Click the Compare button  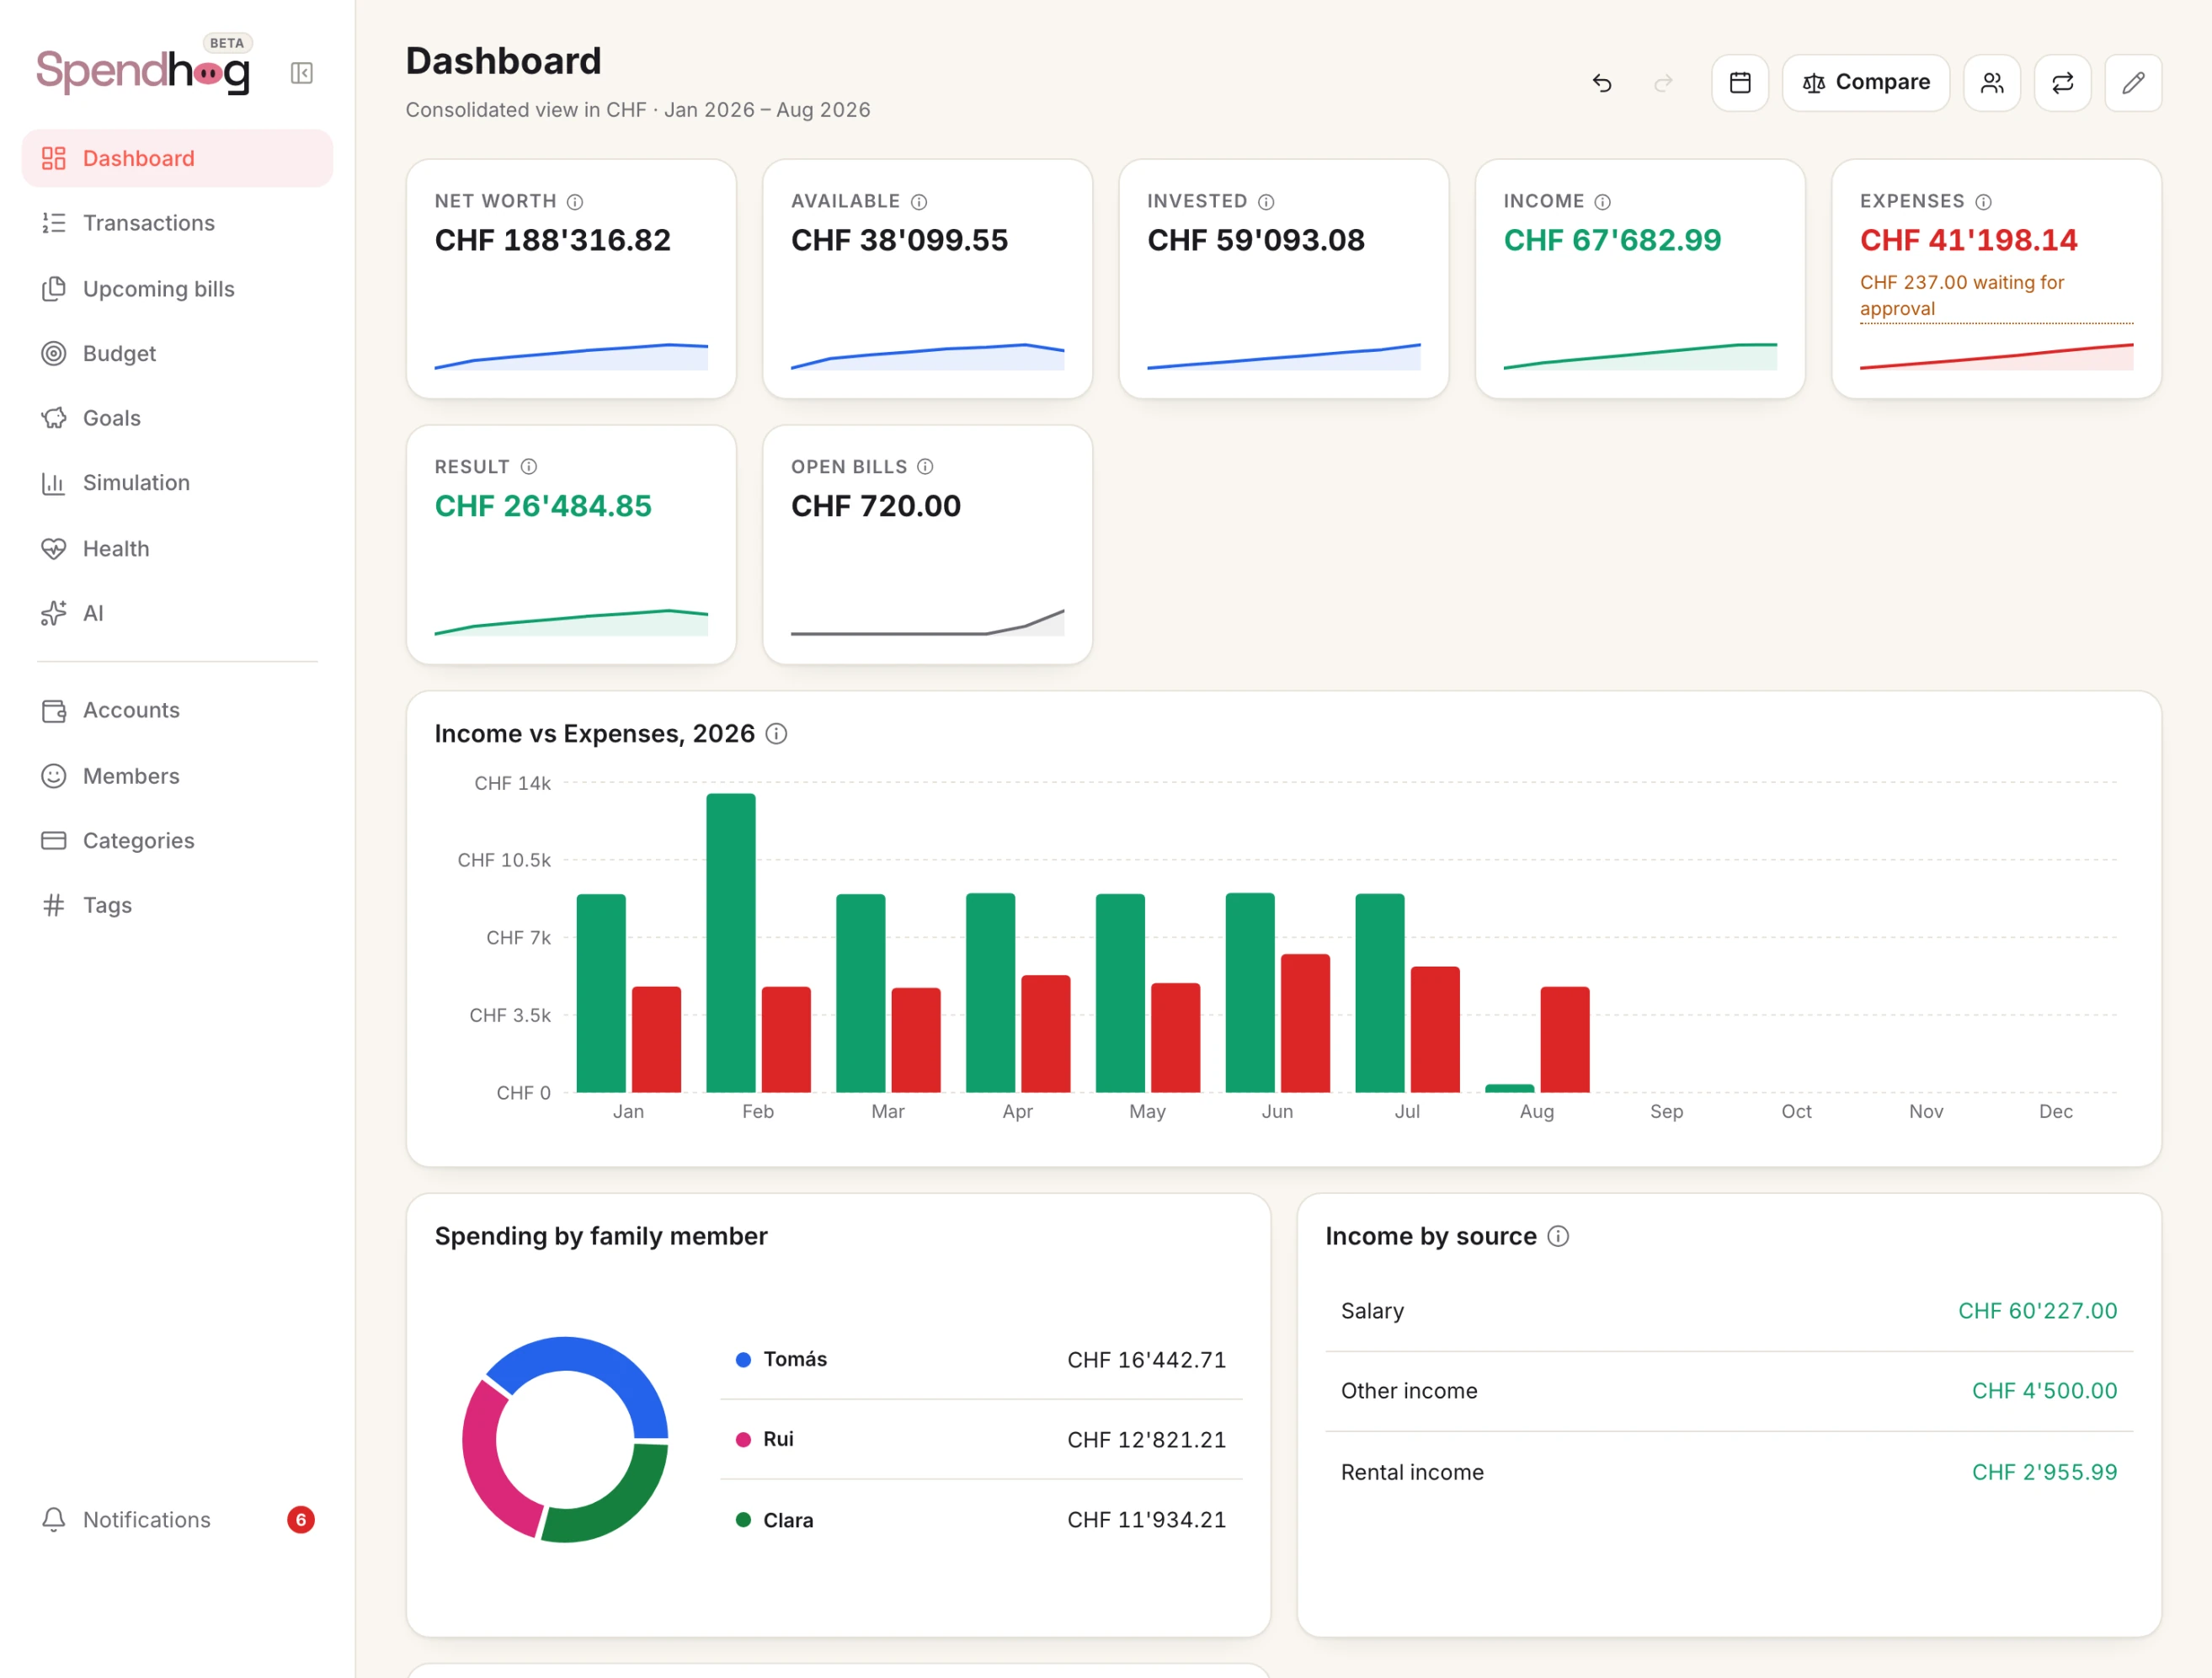click(1866, 83)
